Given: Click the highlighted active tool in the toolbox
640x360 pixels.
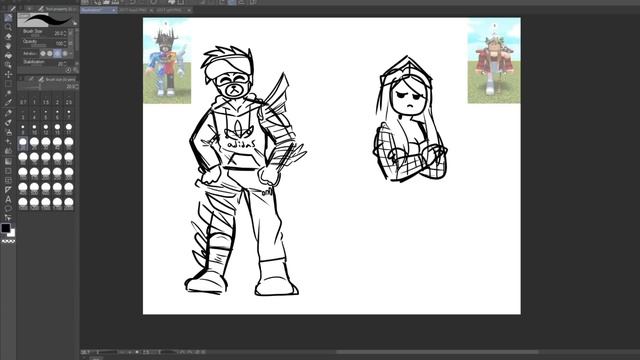Looking at the screenshot, I should click(8, 18).
